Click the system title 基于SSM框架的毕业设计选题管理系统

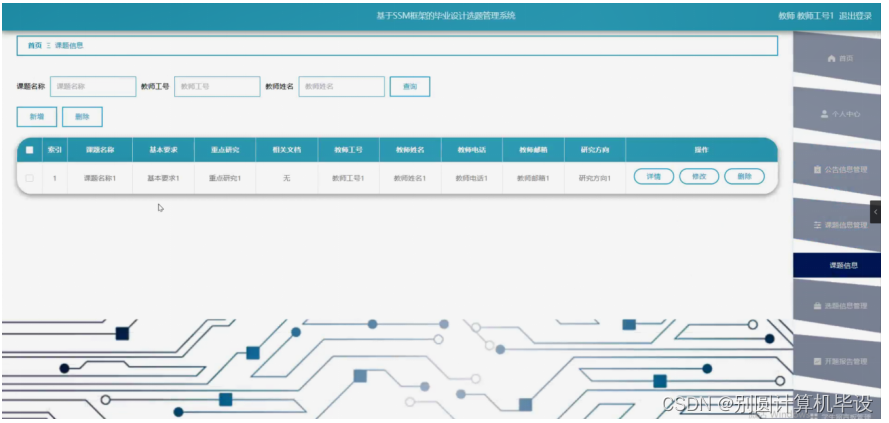[446, 16]
